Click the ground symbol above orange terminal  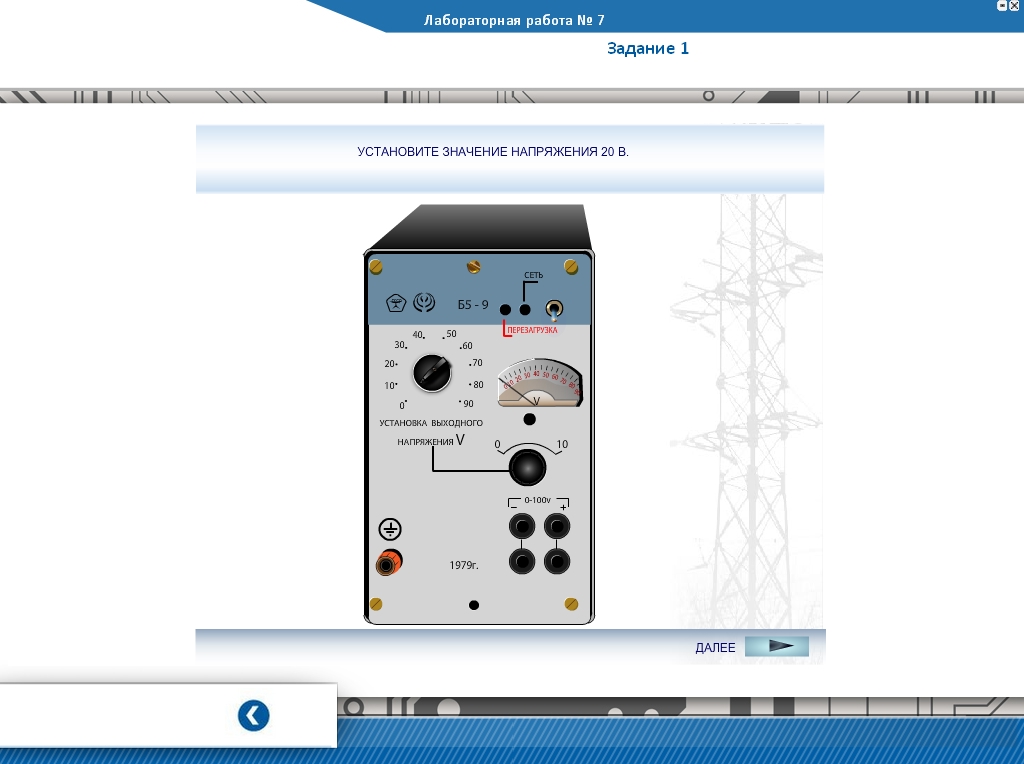(x=390, y=530)
